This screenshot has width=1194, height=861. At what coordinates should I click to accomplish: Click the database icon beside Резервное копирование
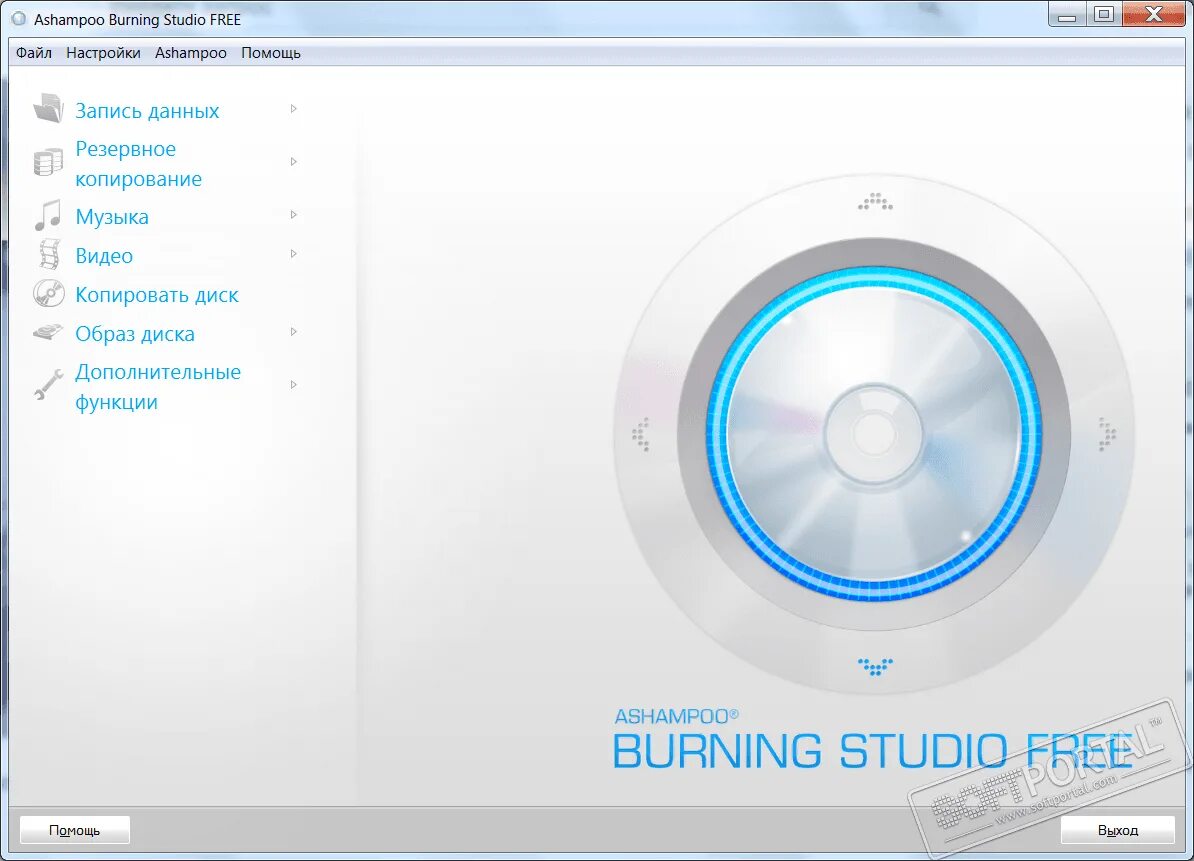[x=48, y=162]
